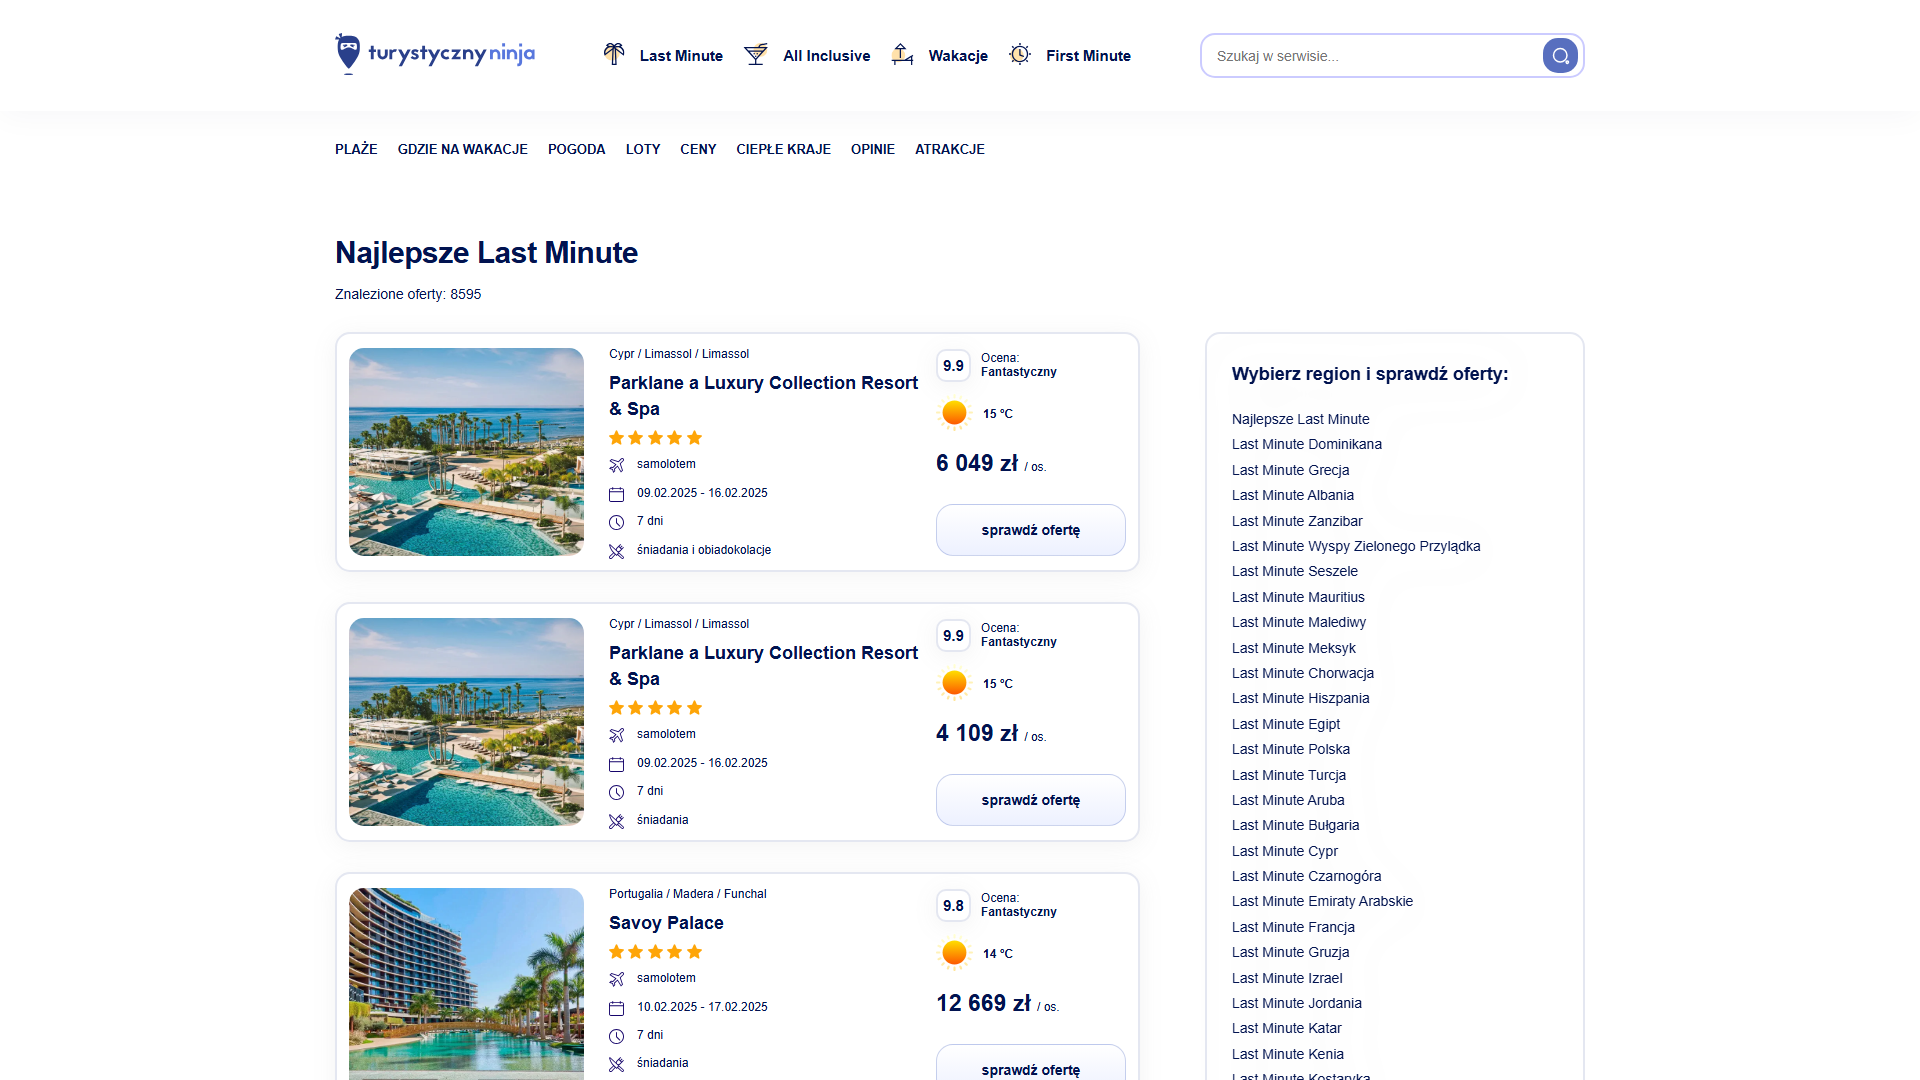The image size is (1920, 1080).
Task: Open the Last Minute Dominikana link
Action: tap(1306, 444)
